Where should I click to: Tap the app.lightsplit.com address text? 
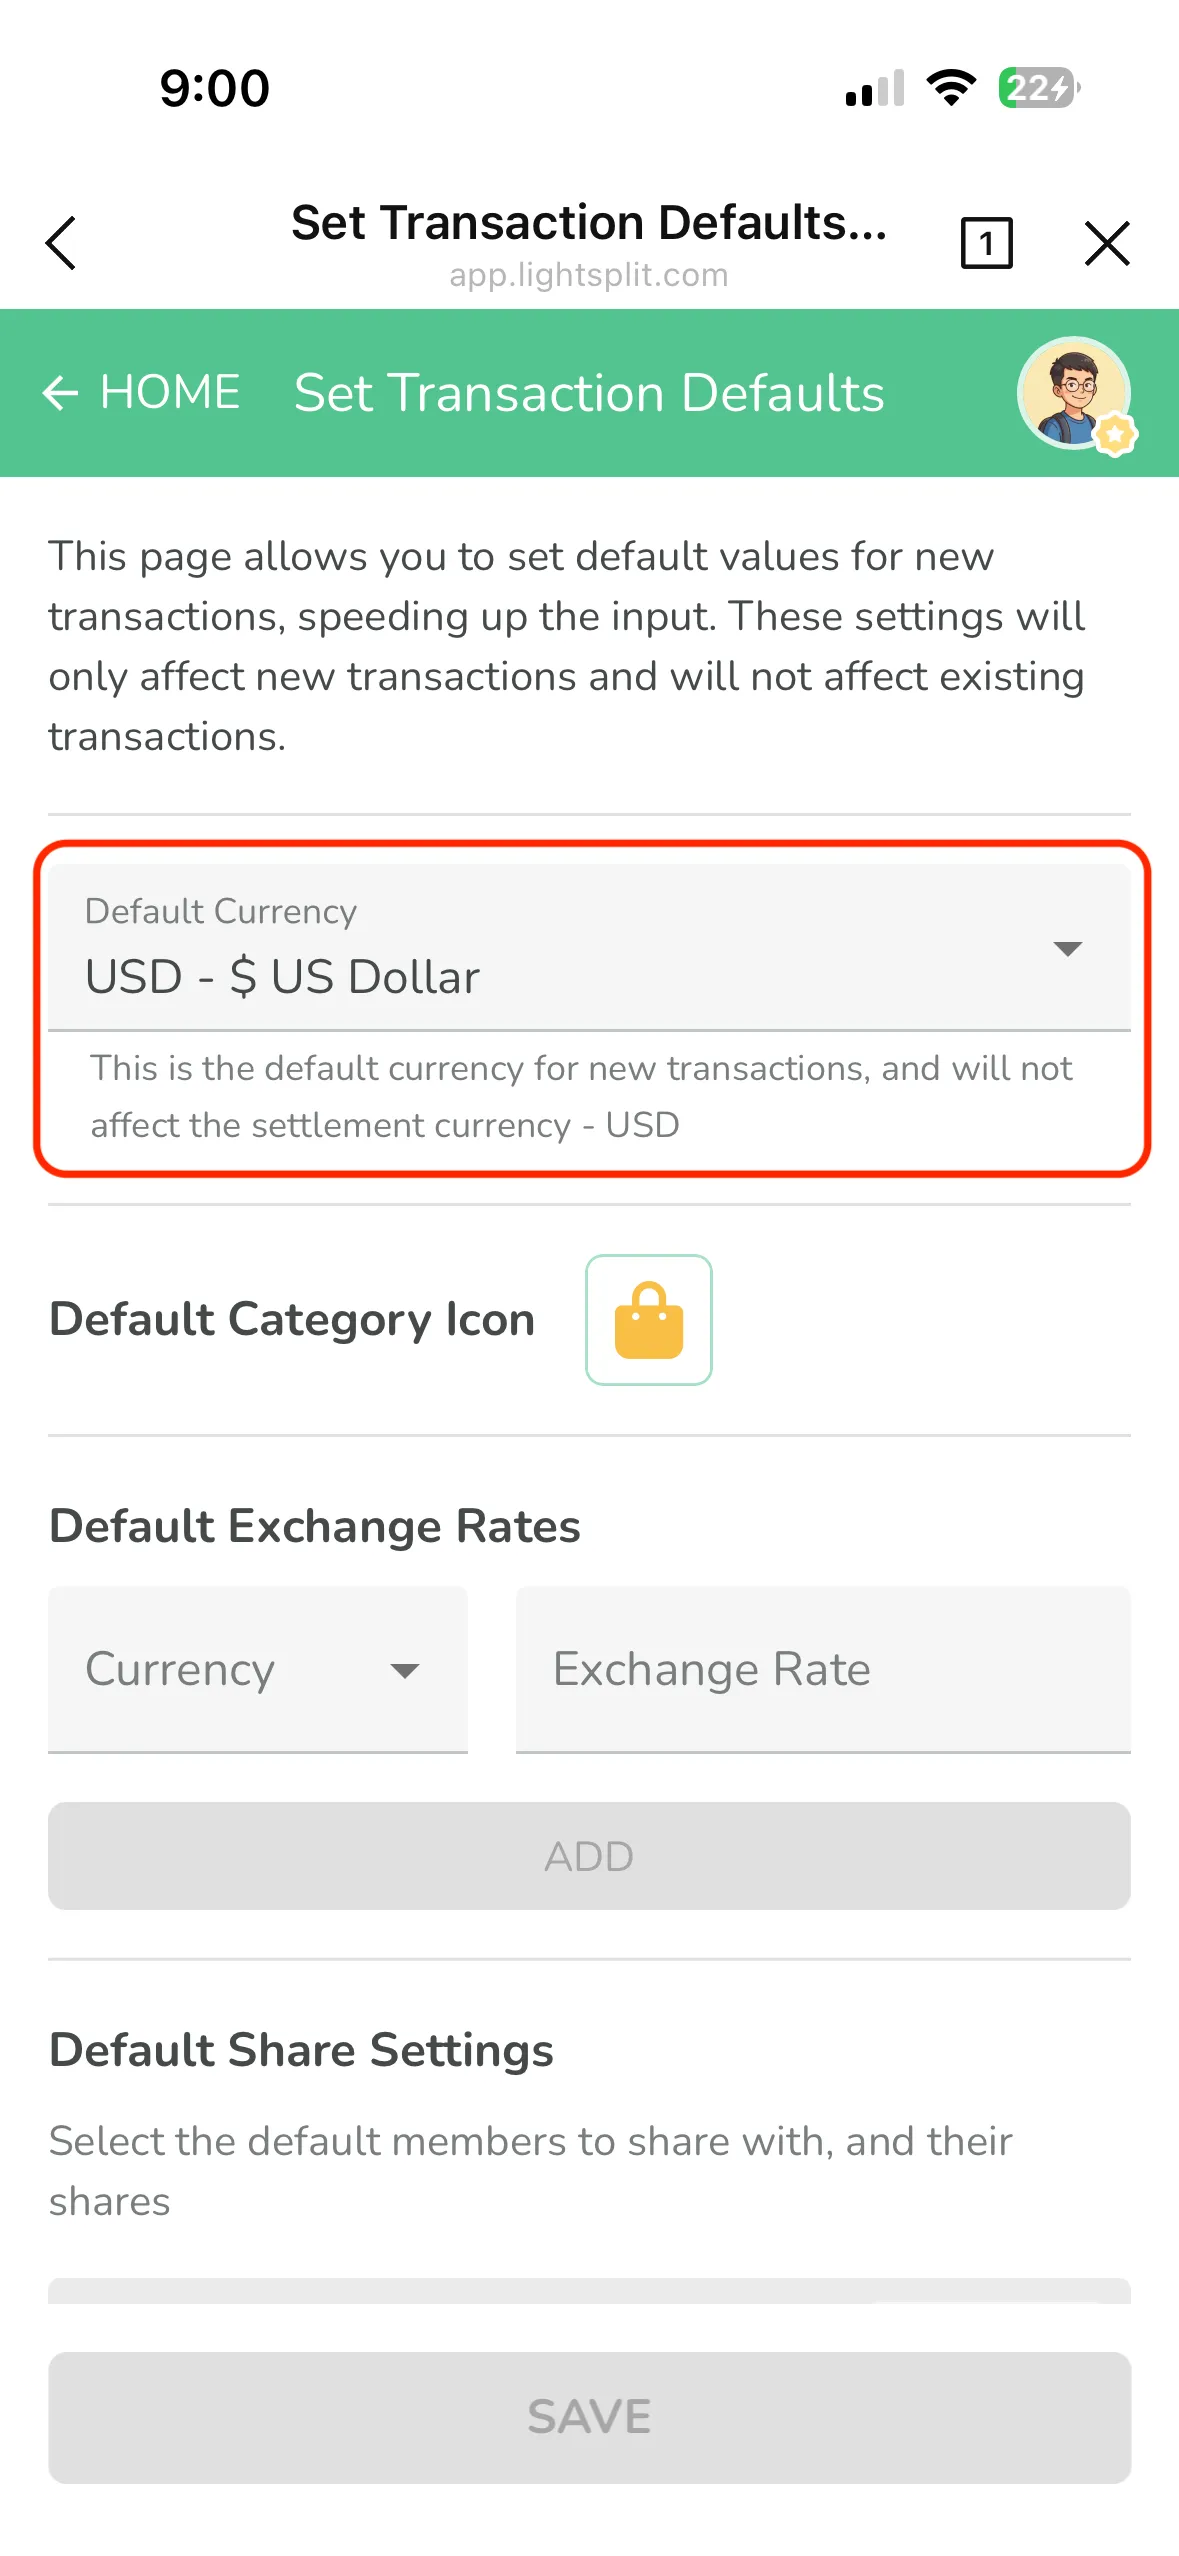point(588,275)
